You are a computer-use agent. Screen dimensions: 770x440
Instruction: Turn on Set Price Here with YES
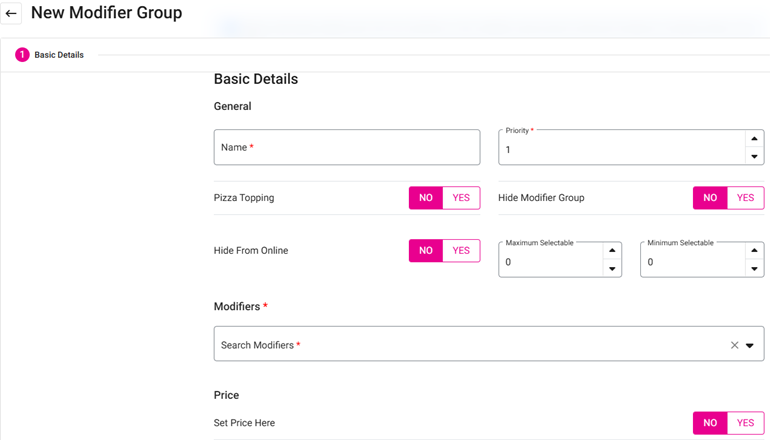pos(745,423)
